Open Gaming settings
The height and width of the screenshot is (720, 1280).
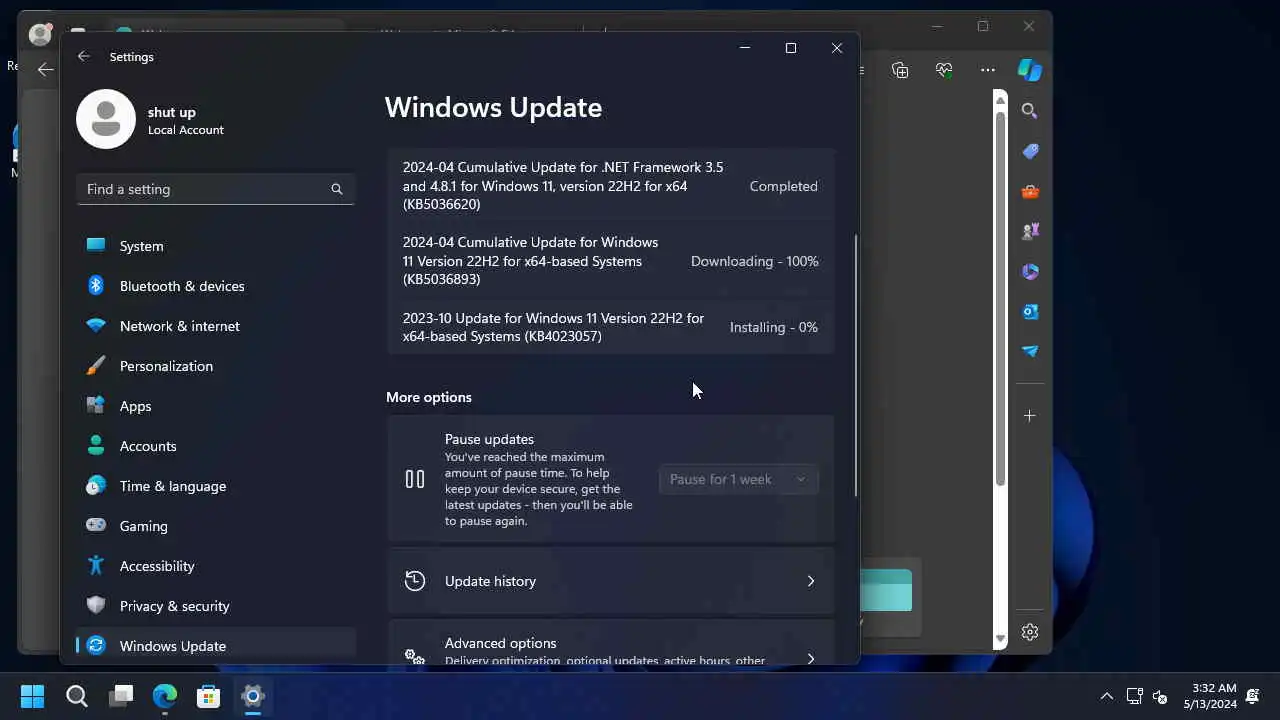[x=216, y=526]
